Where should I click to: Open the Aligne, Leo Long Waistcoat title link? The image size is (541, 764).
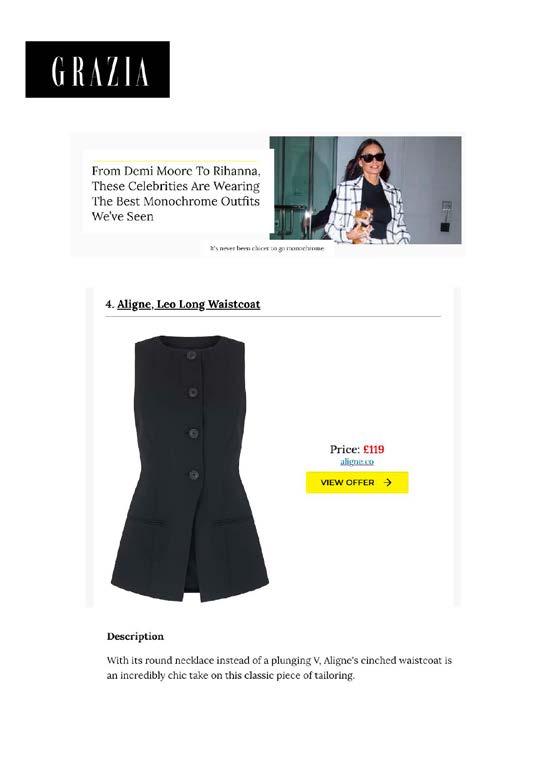coord(188,305)
